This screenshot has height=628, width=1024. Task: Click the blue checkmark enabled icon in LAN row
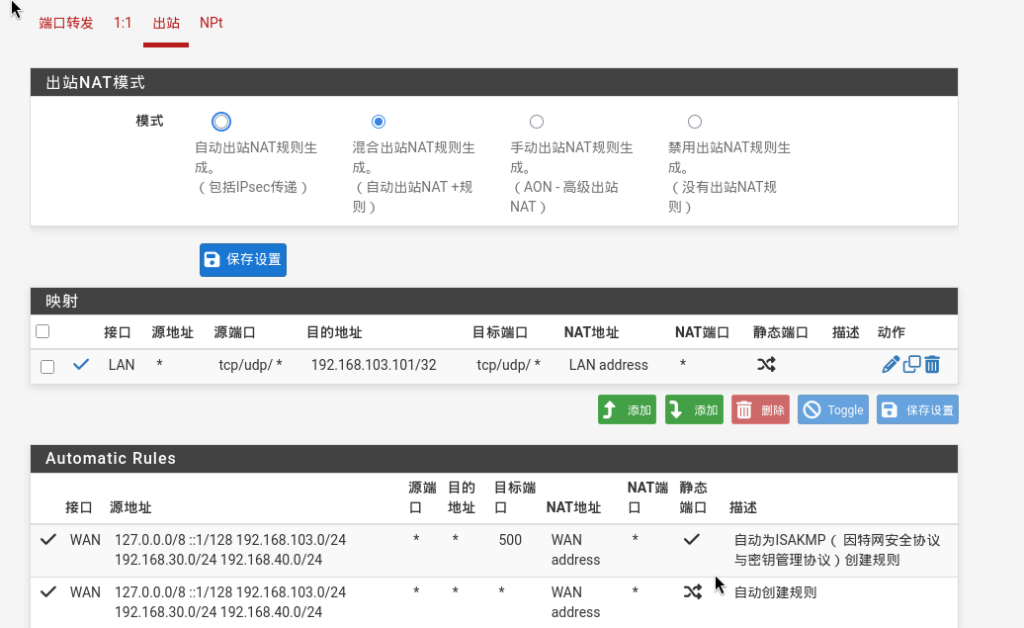coord(81,365)
